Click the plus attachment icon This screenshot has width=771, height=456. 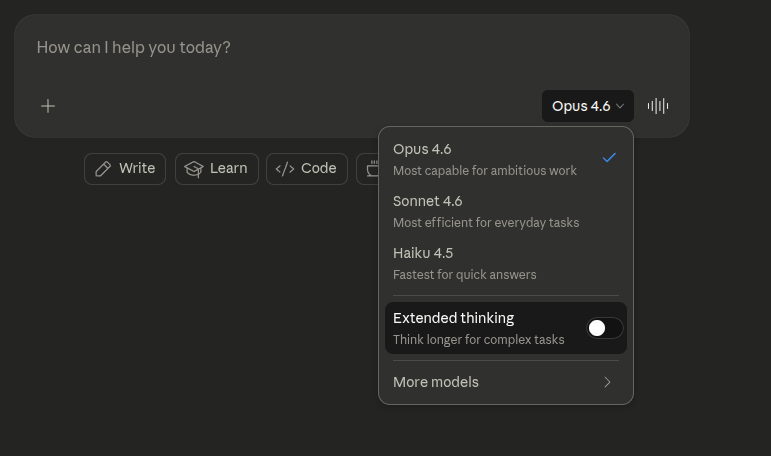48,106
